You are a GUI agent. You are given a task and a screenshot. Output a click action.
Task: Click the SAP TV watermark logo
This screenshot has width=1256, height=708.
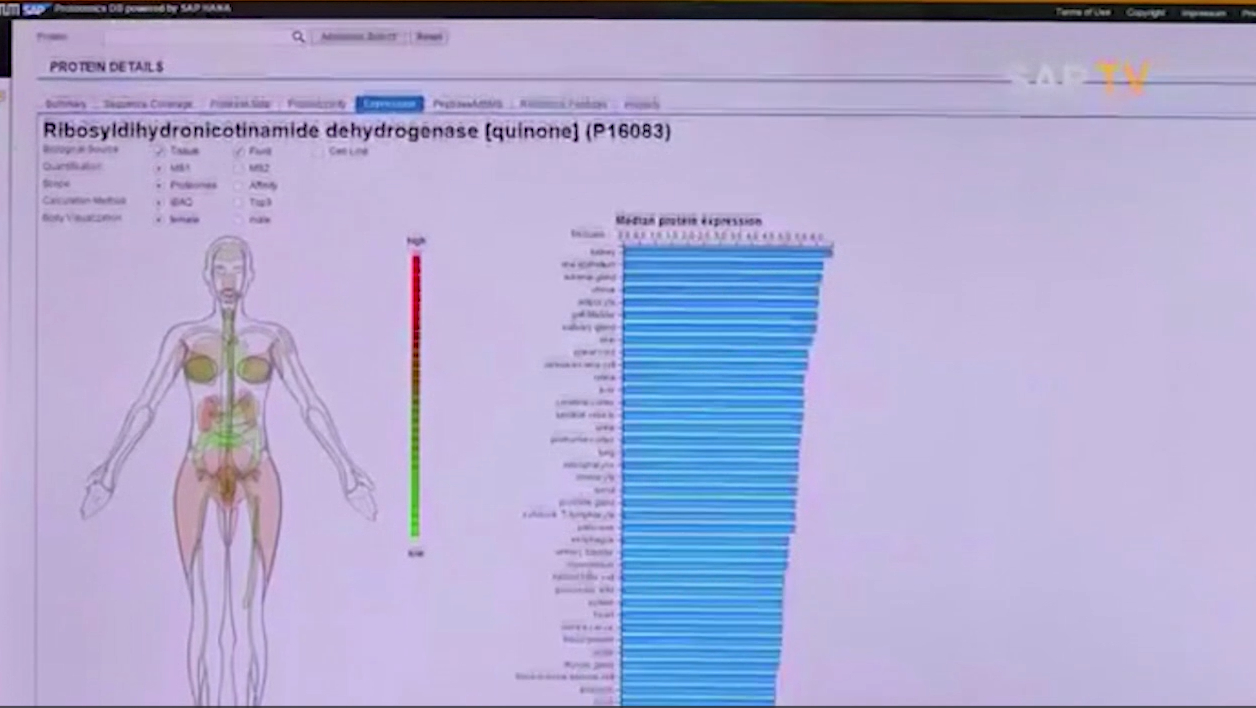coord(1080,78)
